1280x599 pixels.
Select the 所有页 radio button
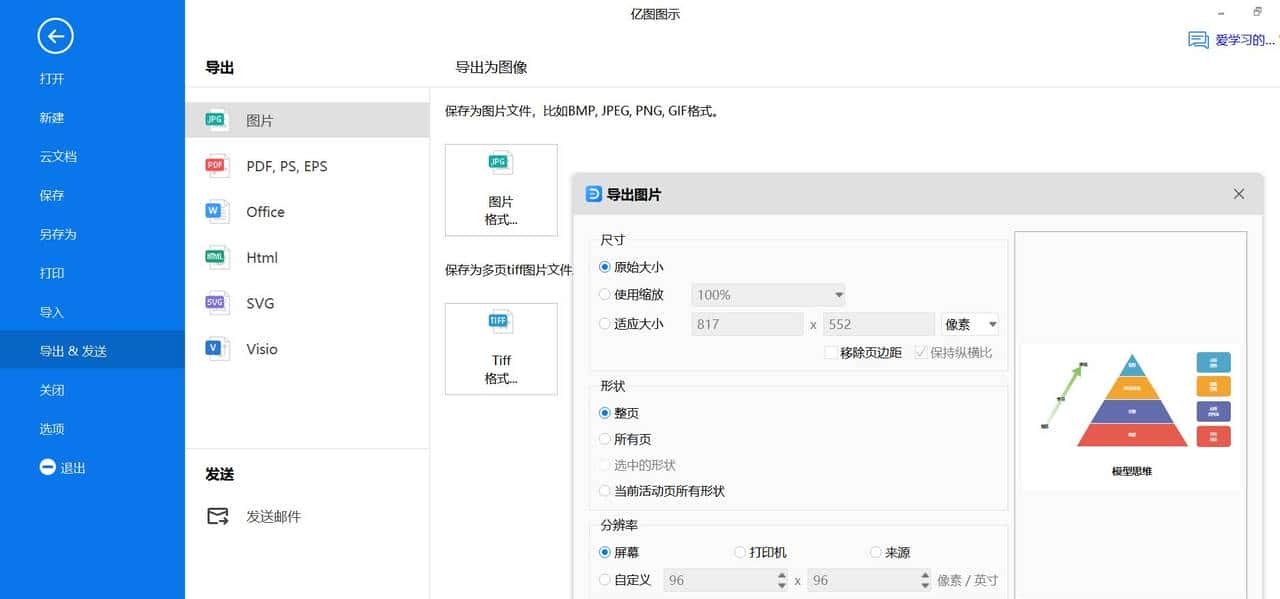click(x=605, y=438)
